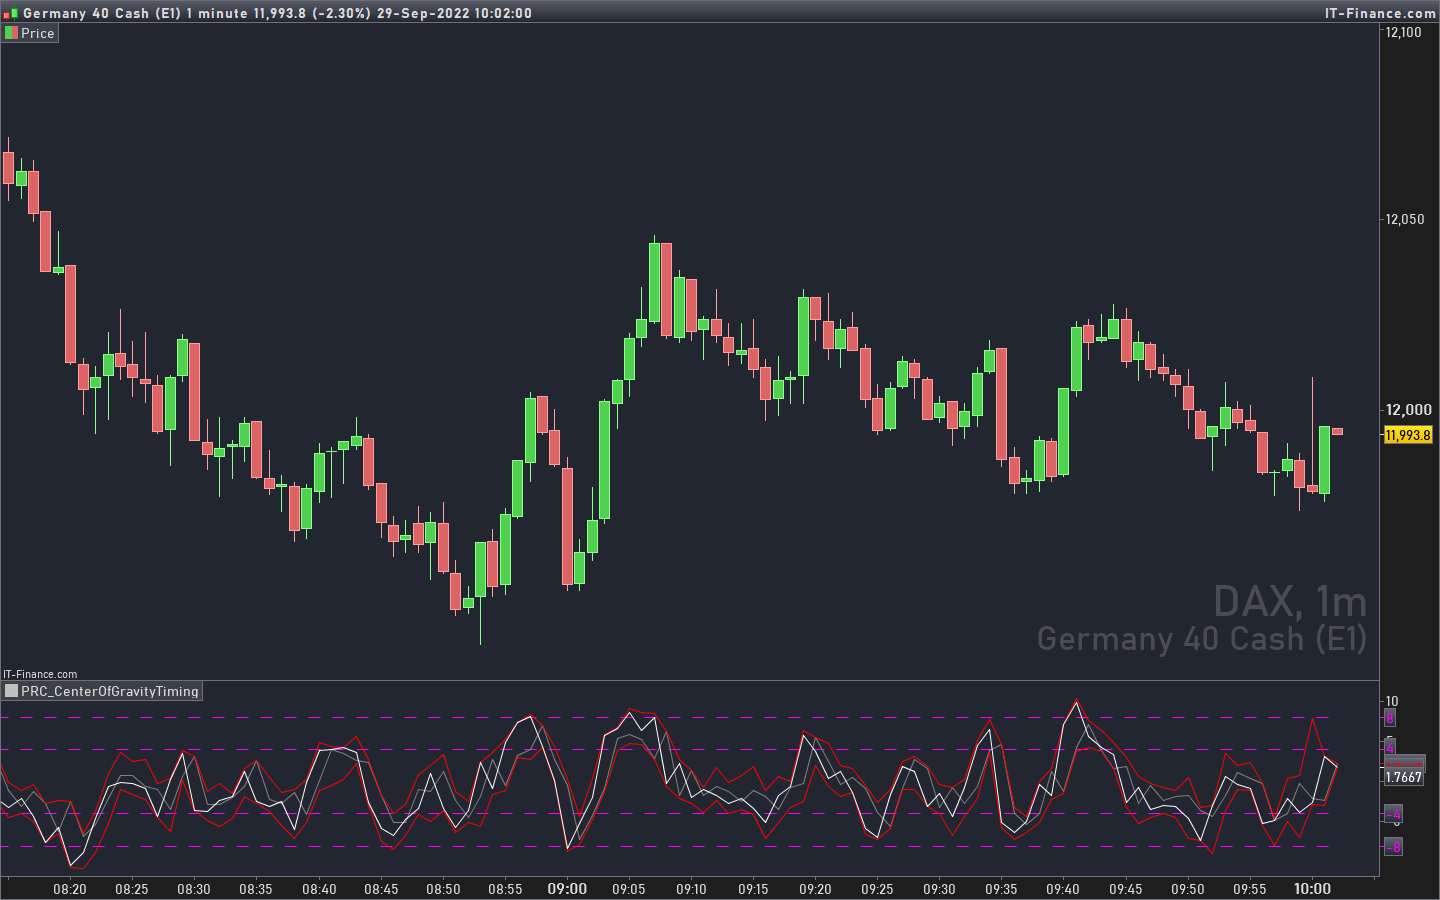Click the (-2.30%) change value in title
Viewport: 1440px width, 900px height.
341,13
